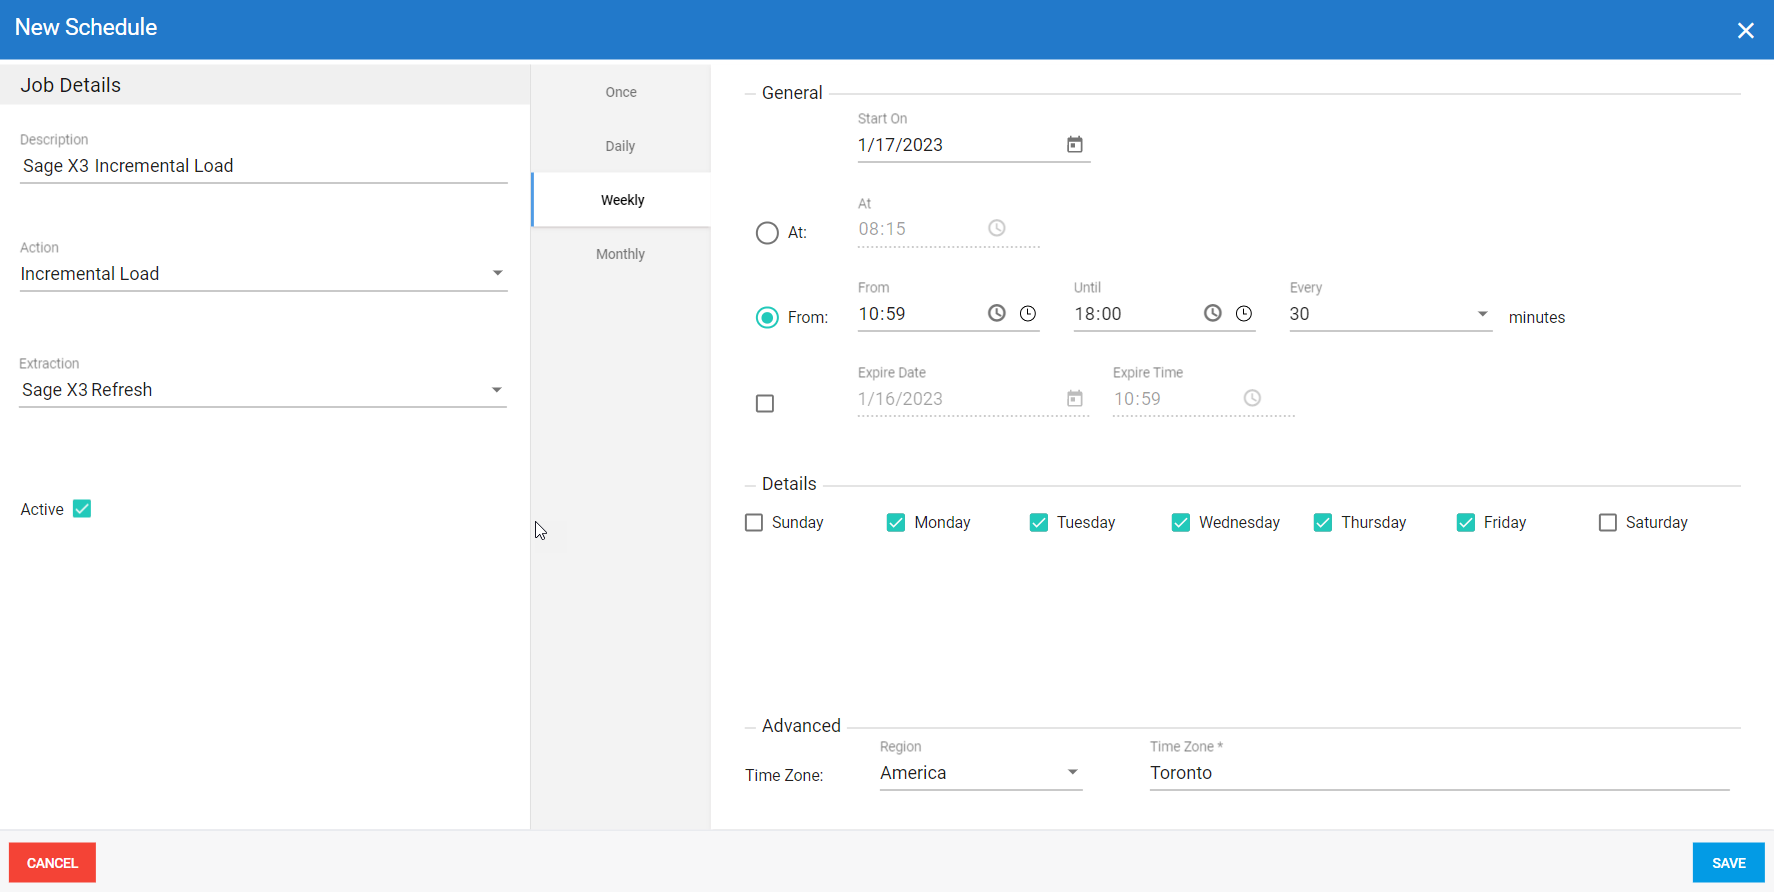
Task: Open the Start On calendar picker
Action: [1074, 145]
